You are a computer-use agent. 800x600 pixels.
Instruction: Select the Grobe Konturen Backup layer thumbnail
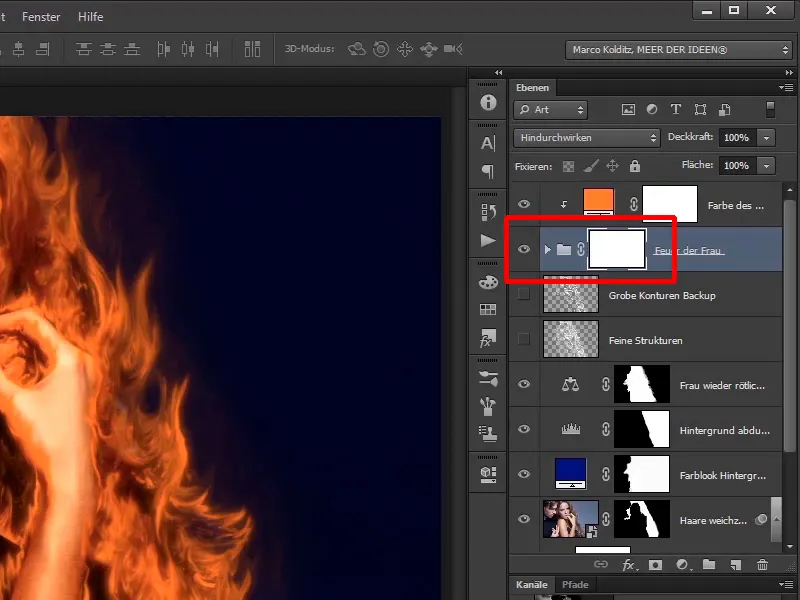571,294
